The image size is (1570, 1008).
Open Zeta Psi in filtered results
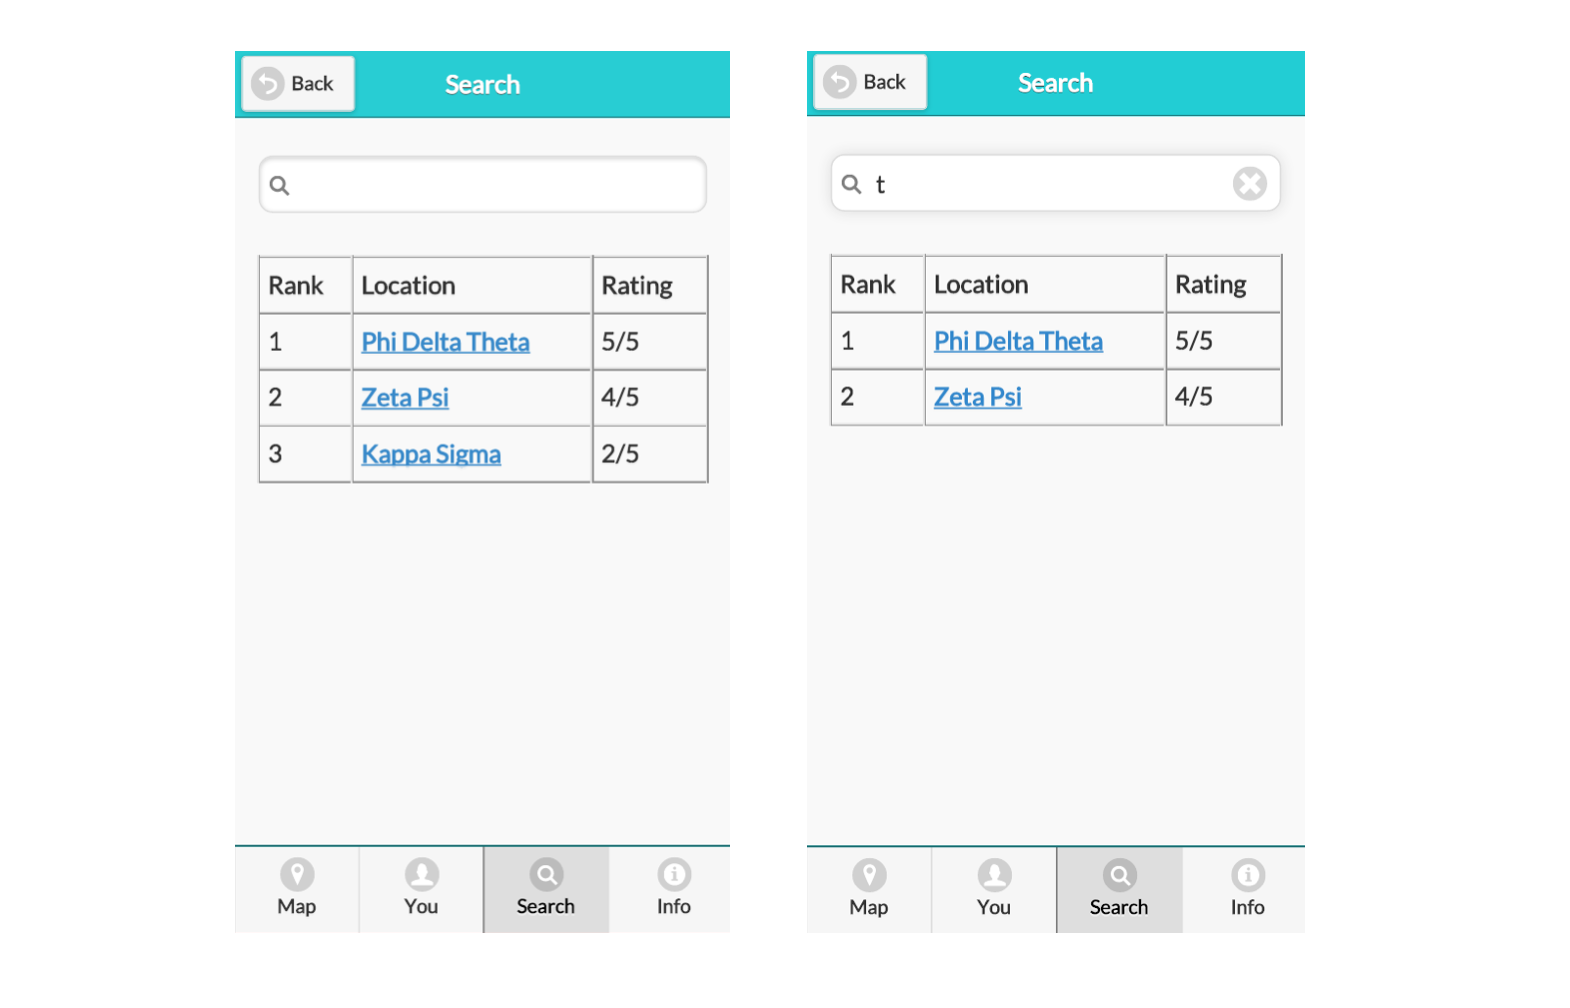click(x=978, y=397)
